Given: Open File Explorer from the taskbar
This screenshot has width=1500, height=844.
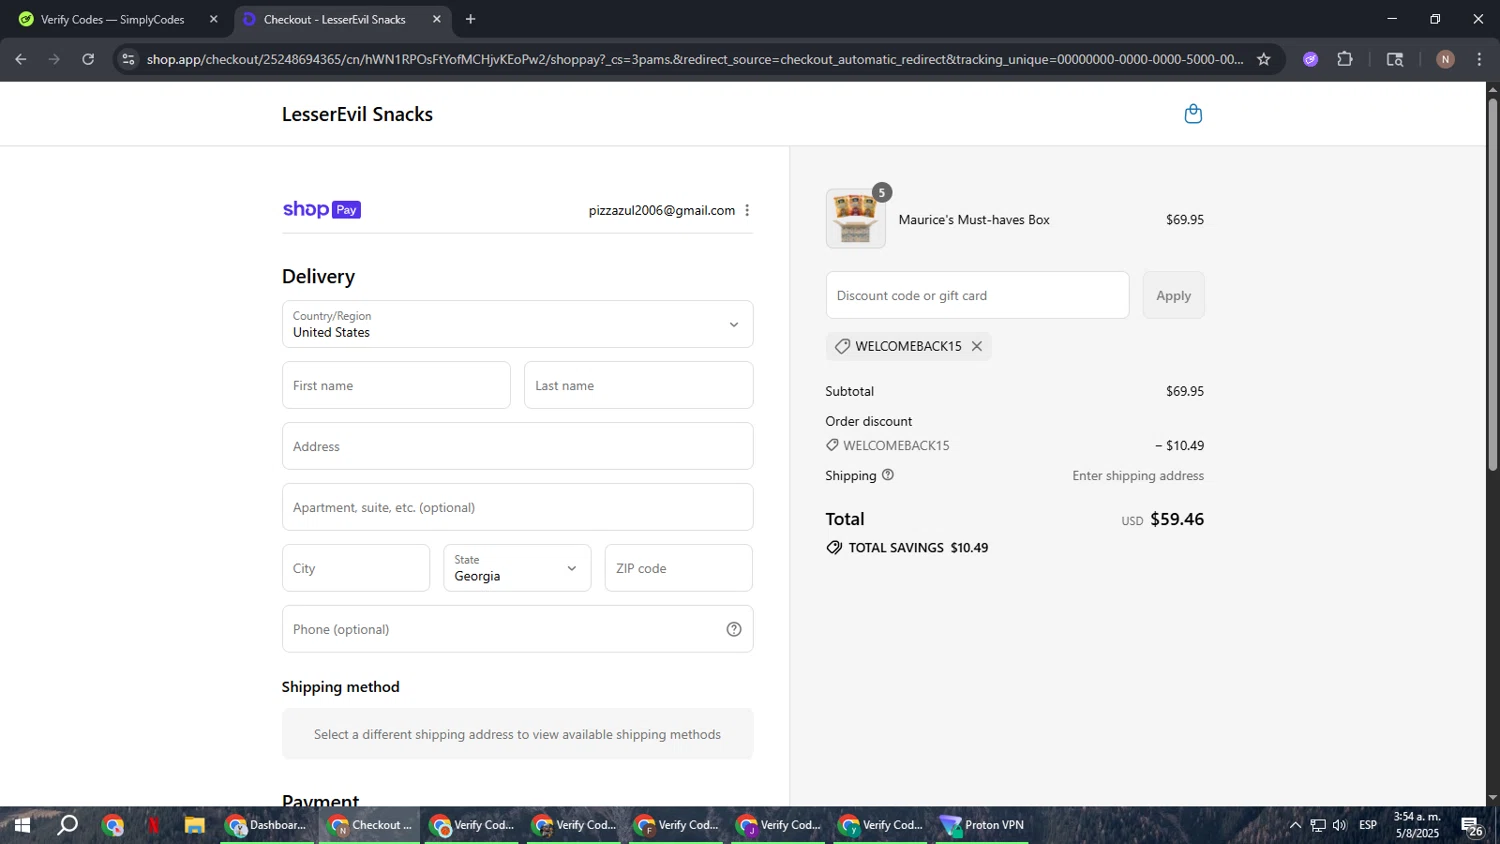Looking at the screenshot, I should (194, 825).
